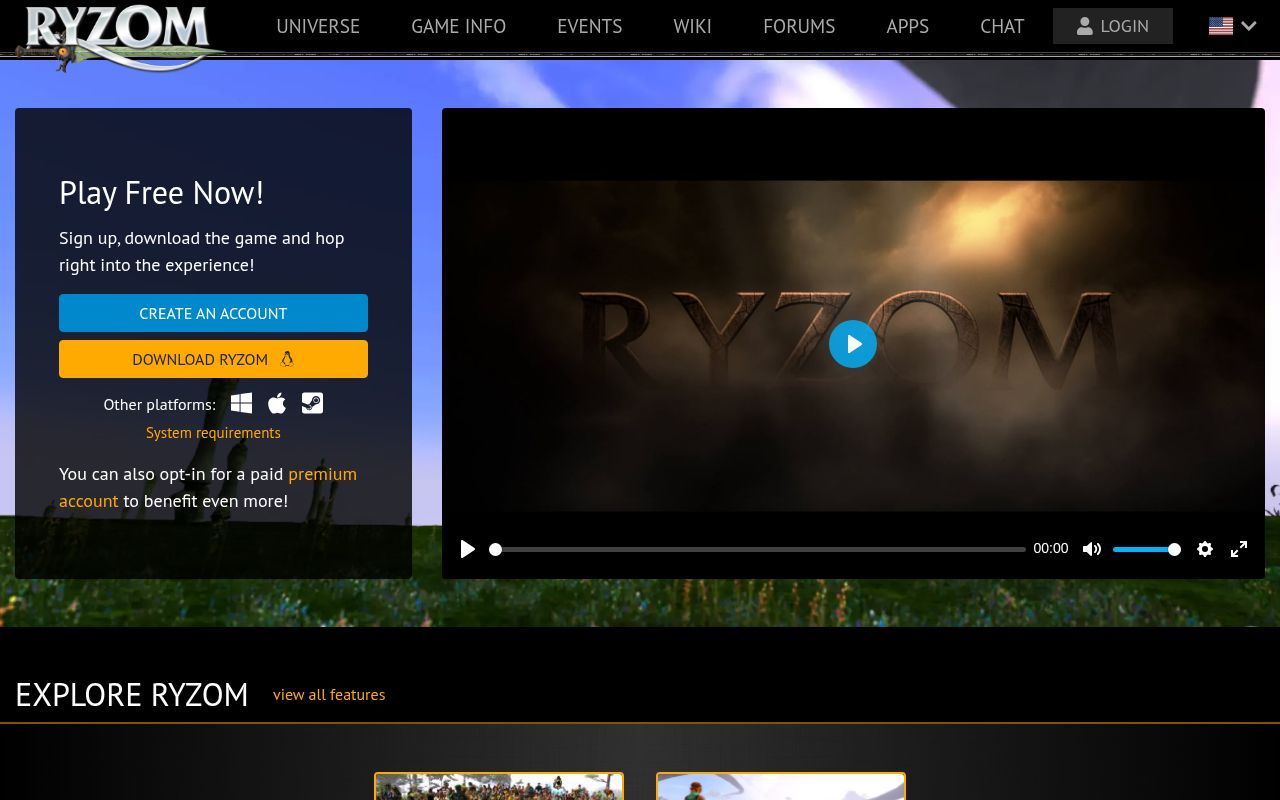This screenshot has width=1280, height=800.
Task: Click the 00:00 video time display
Action: click(x=1051, y=549)
